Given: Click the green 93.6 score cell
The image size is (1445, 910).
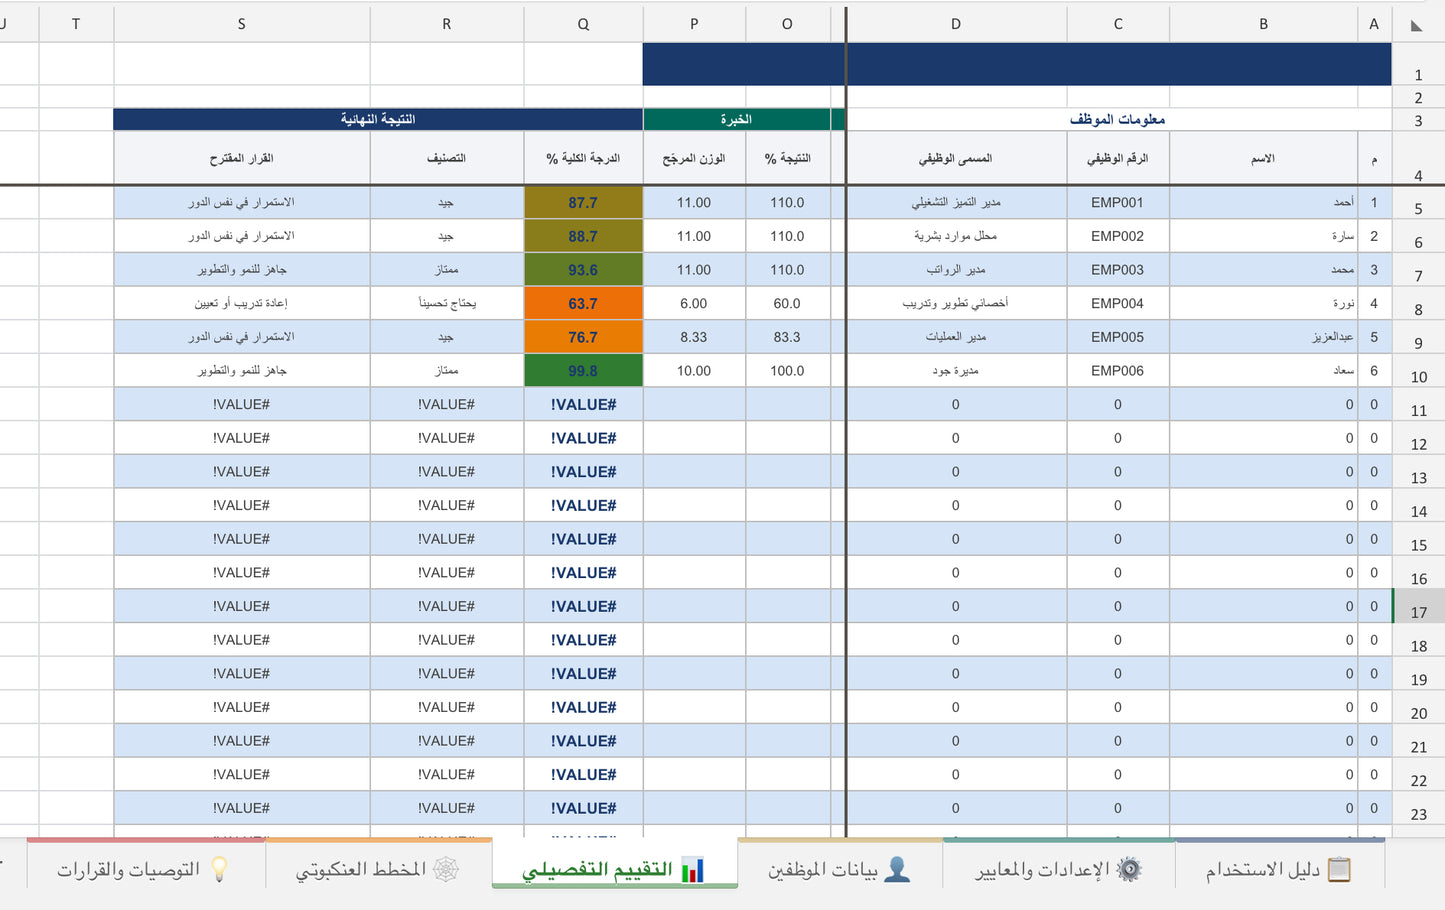Looking at the screenshot, I should tap(583, 270).
